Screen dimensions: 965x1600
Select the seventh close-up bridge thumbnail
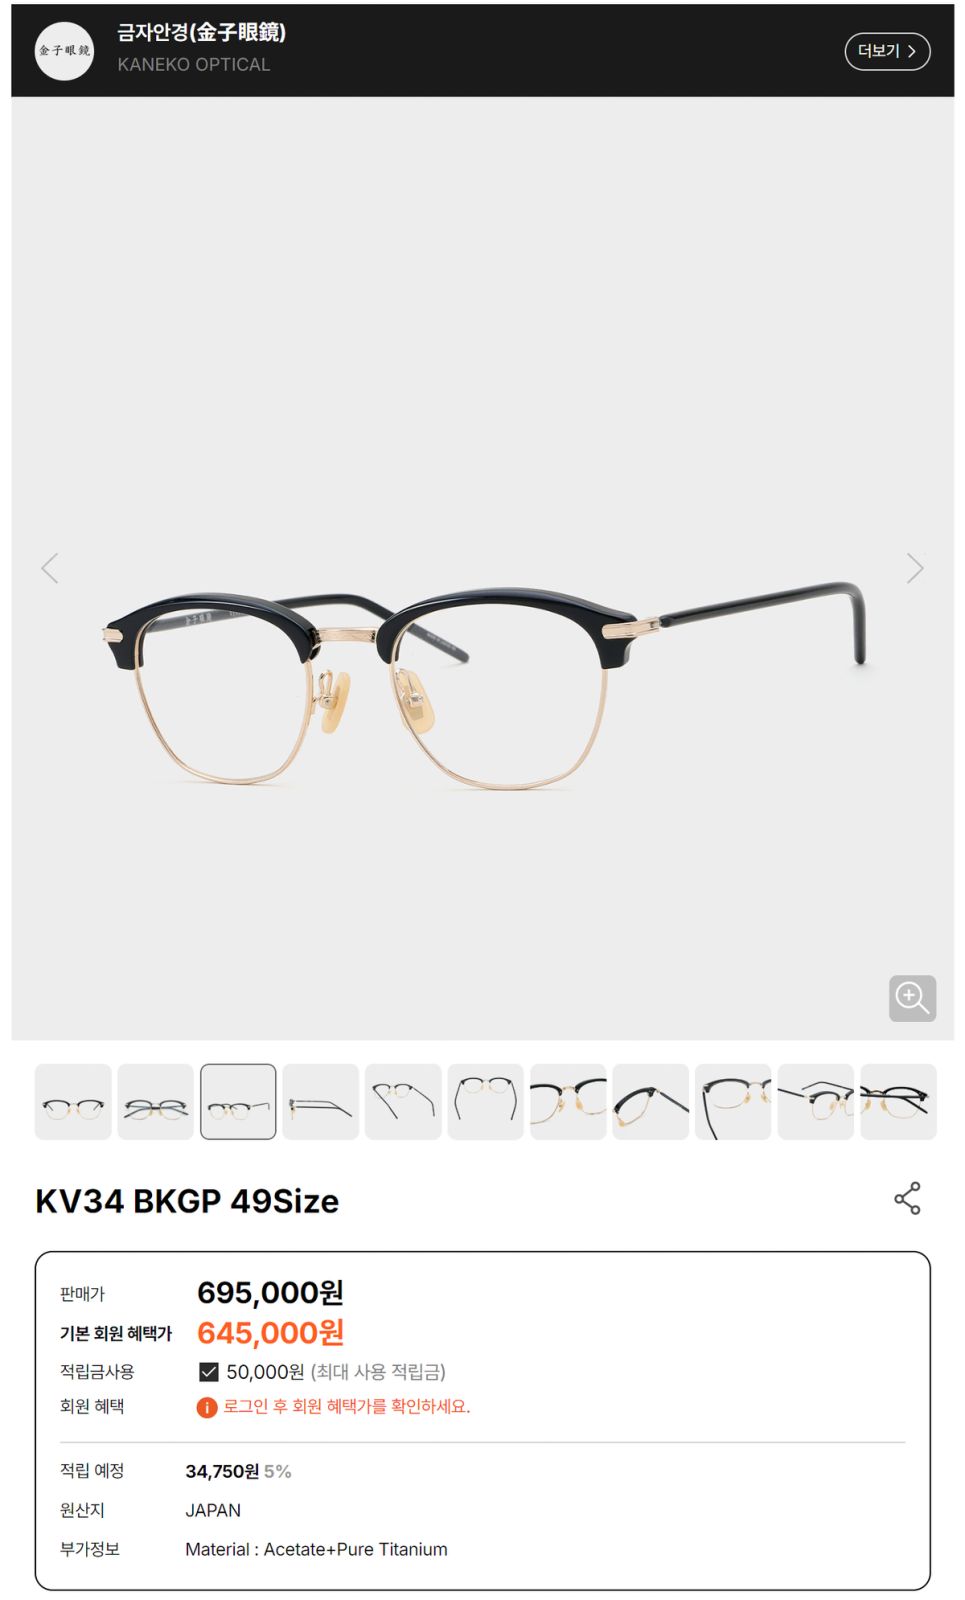click(x=568, y=1102)
